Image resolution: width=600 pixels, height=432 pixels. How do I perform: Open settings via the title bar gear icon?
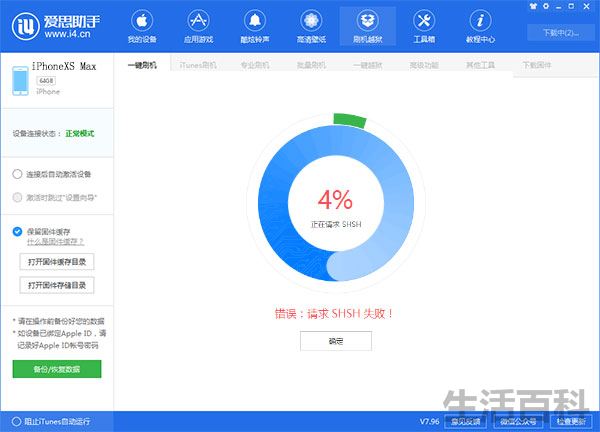(546, 6)
